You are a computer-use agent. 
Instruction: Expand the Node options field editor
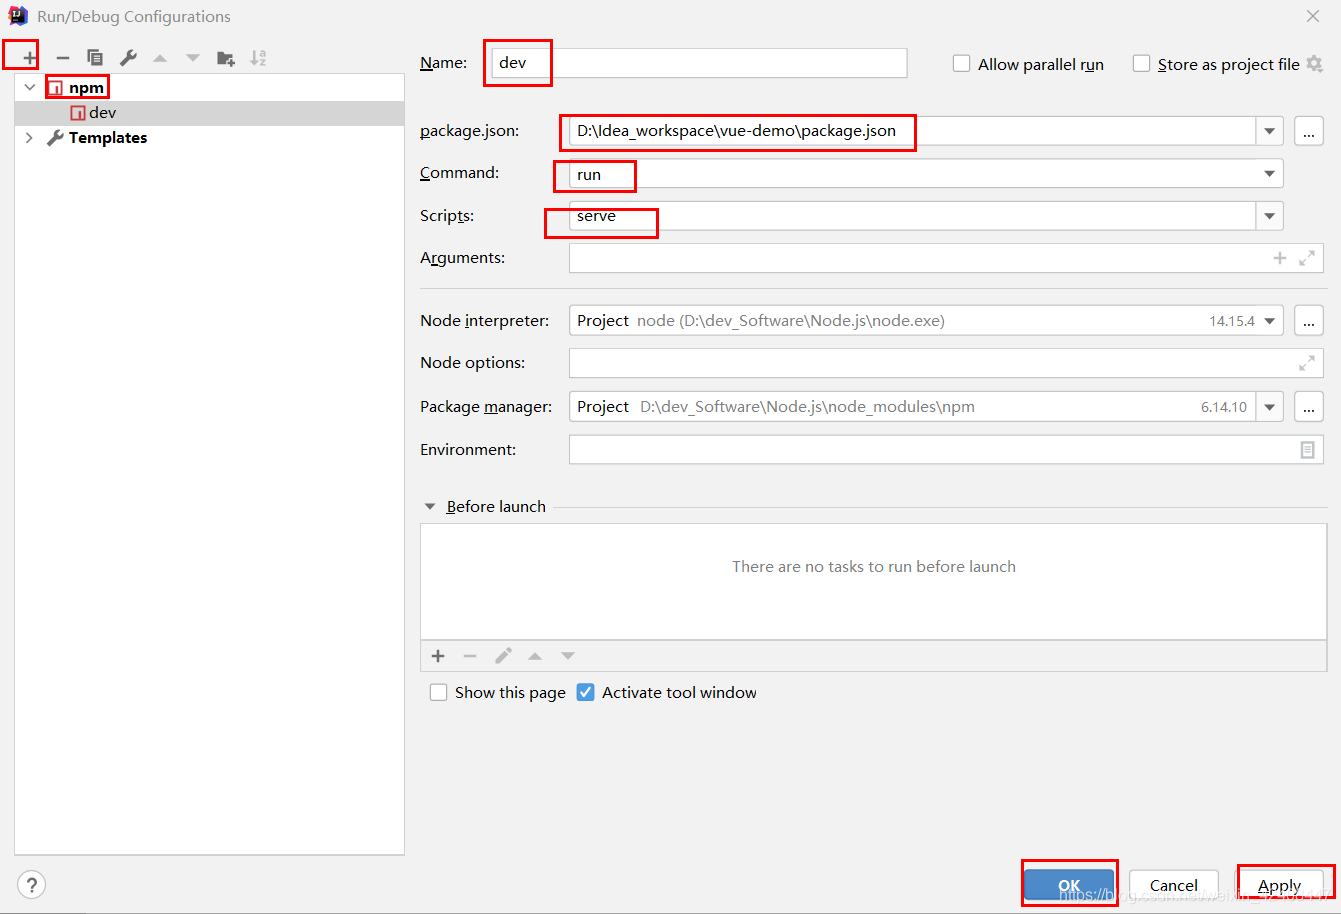(x=1307, y=363)
